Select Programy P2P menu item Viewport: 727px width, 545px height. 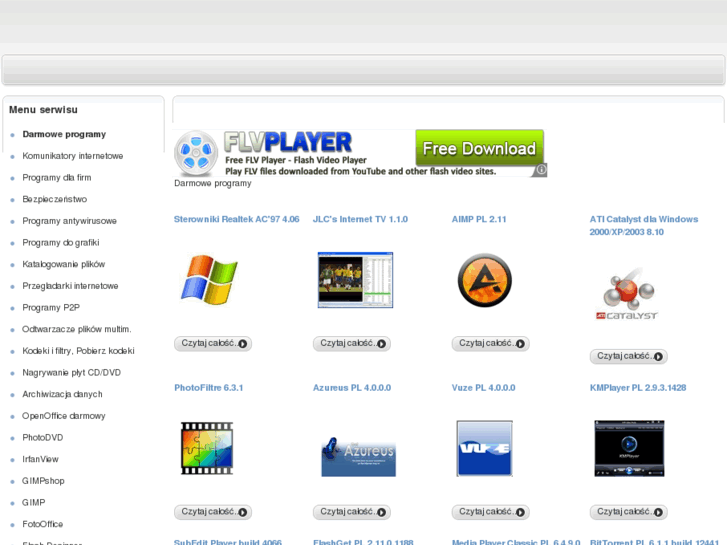(51, 308)
